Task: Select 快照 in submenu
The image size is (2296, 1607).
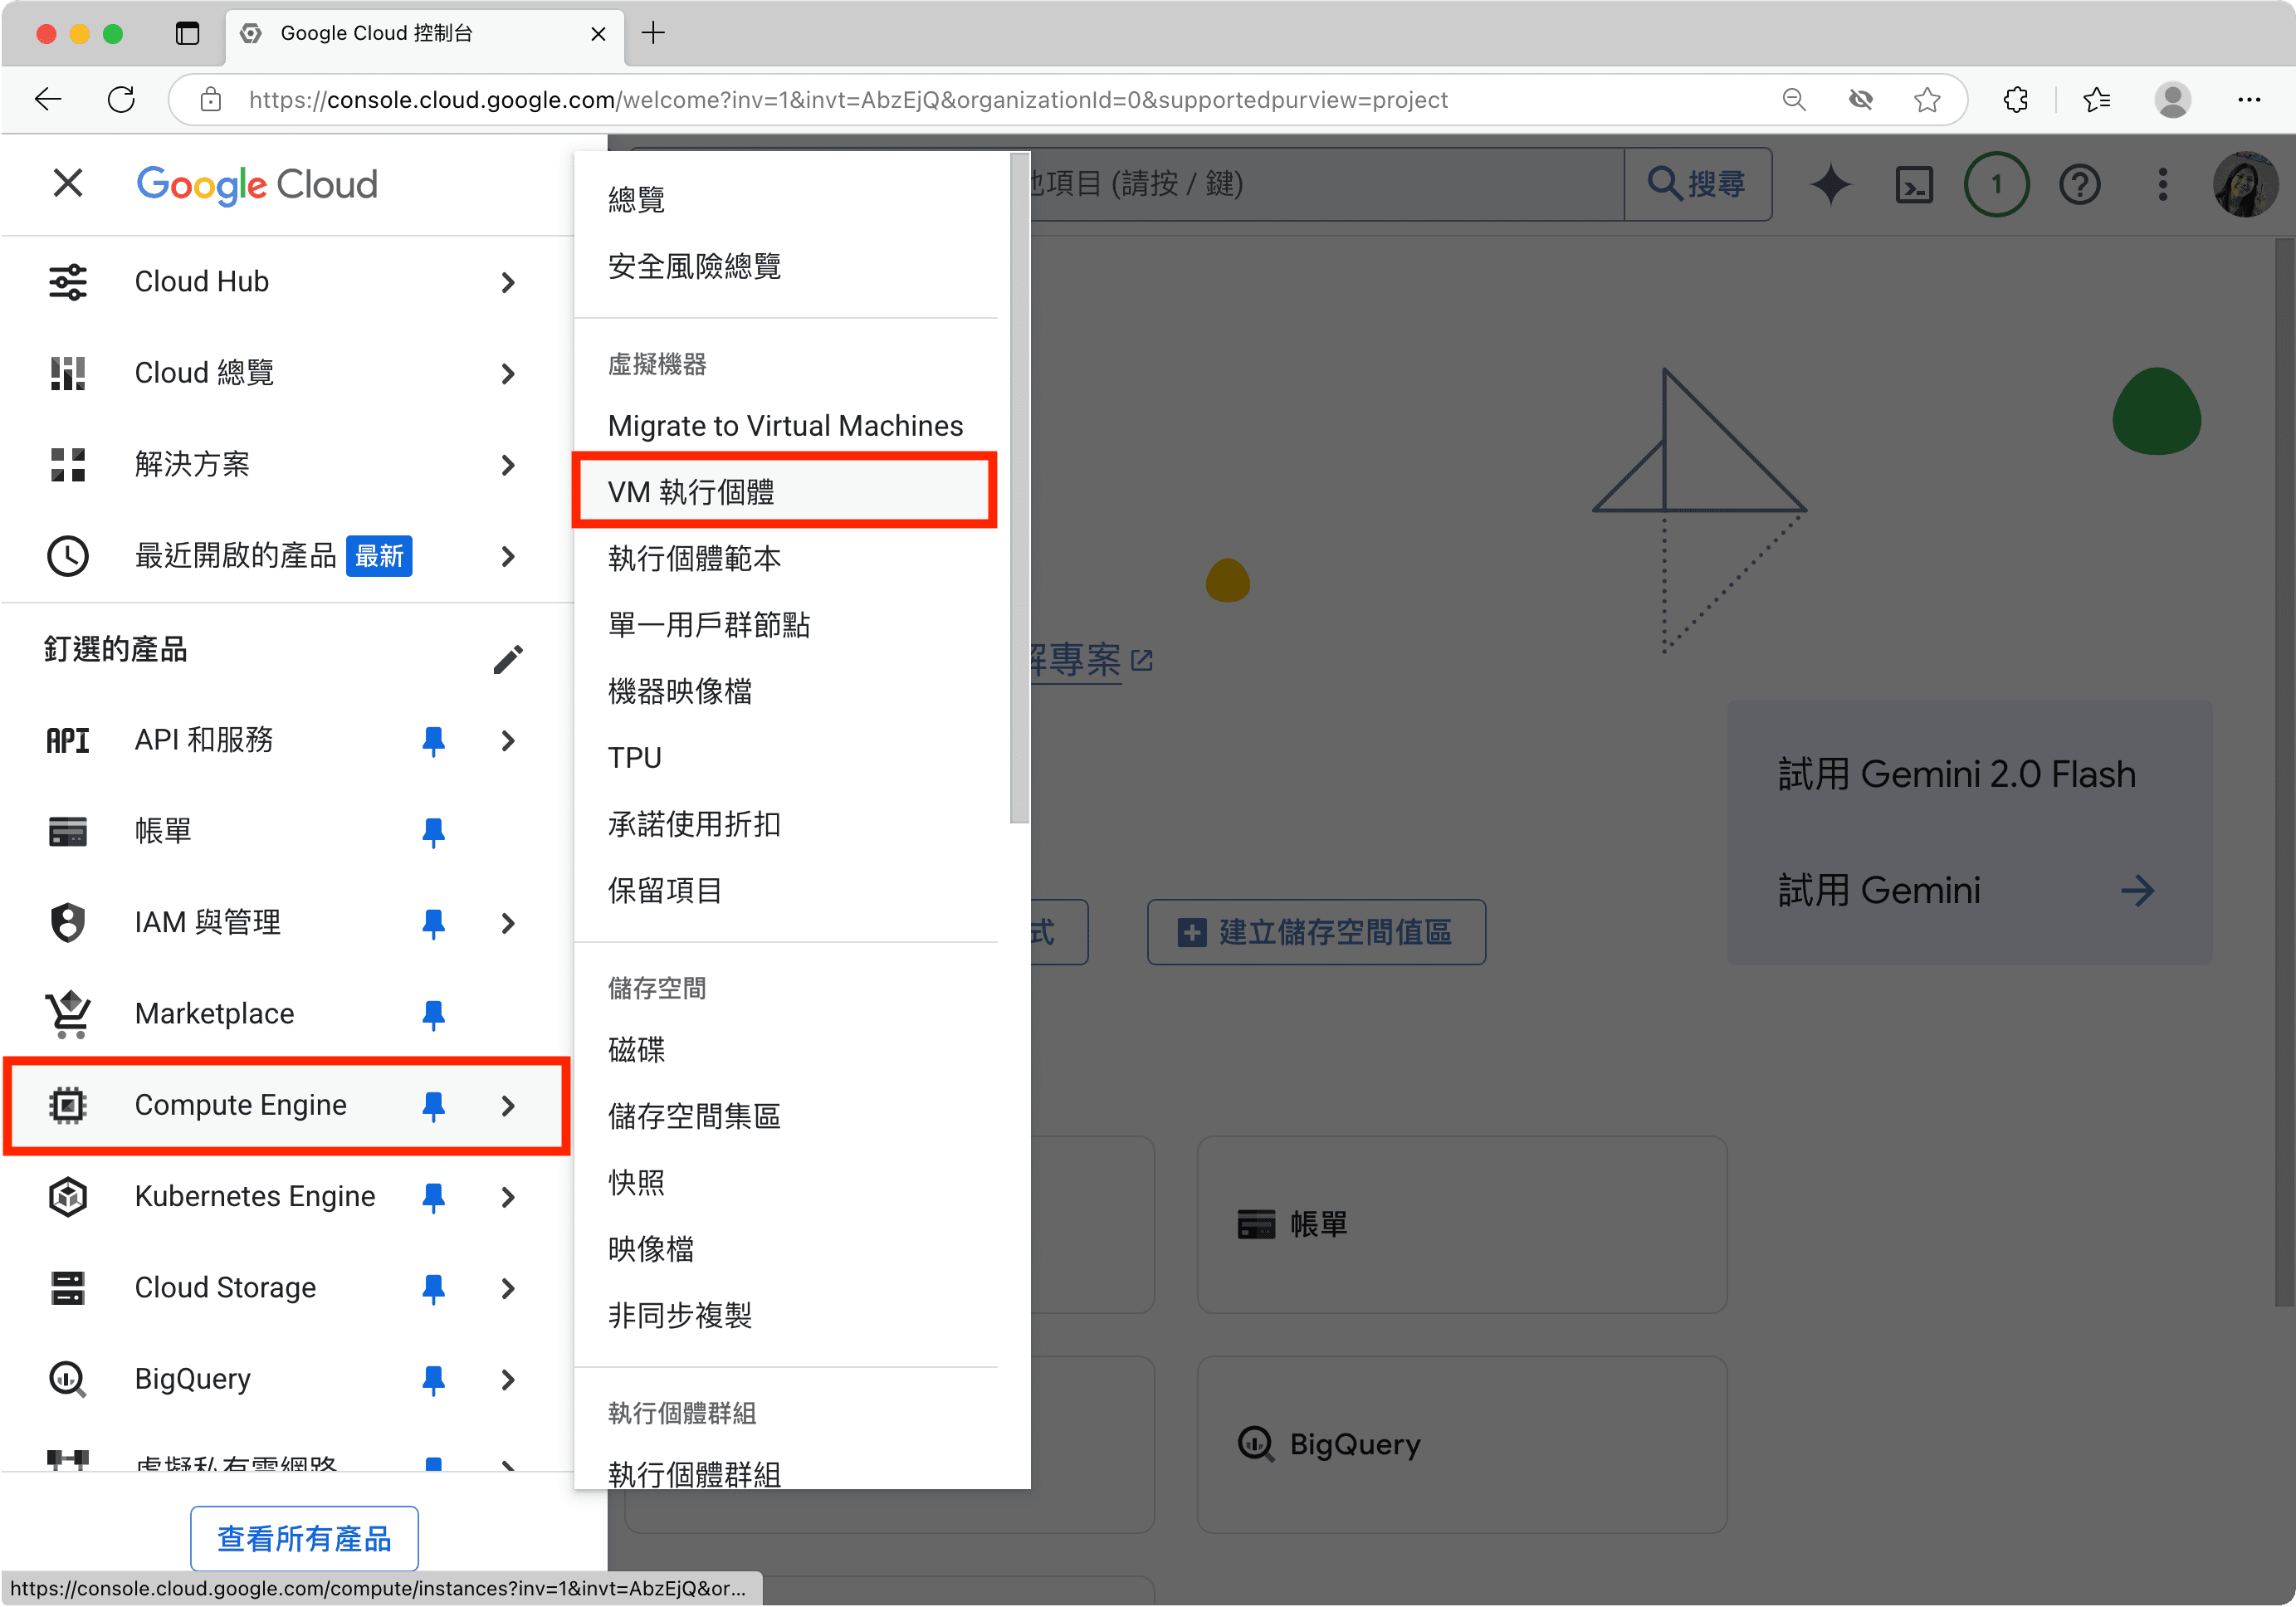Action: tap(785, 1182)
